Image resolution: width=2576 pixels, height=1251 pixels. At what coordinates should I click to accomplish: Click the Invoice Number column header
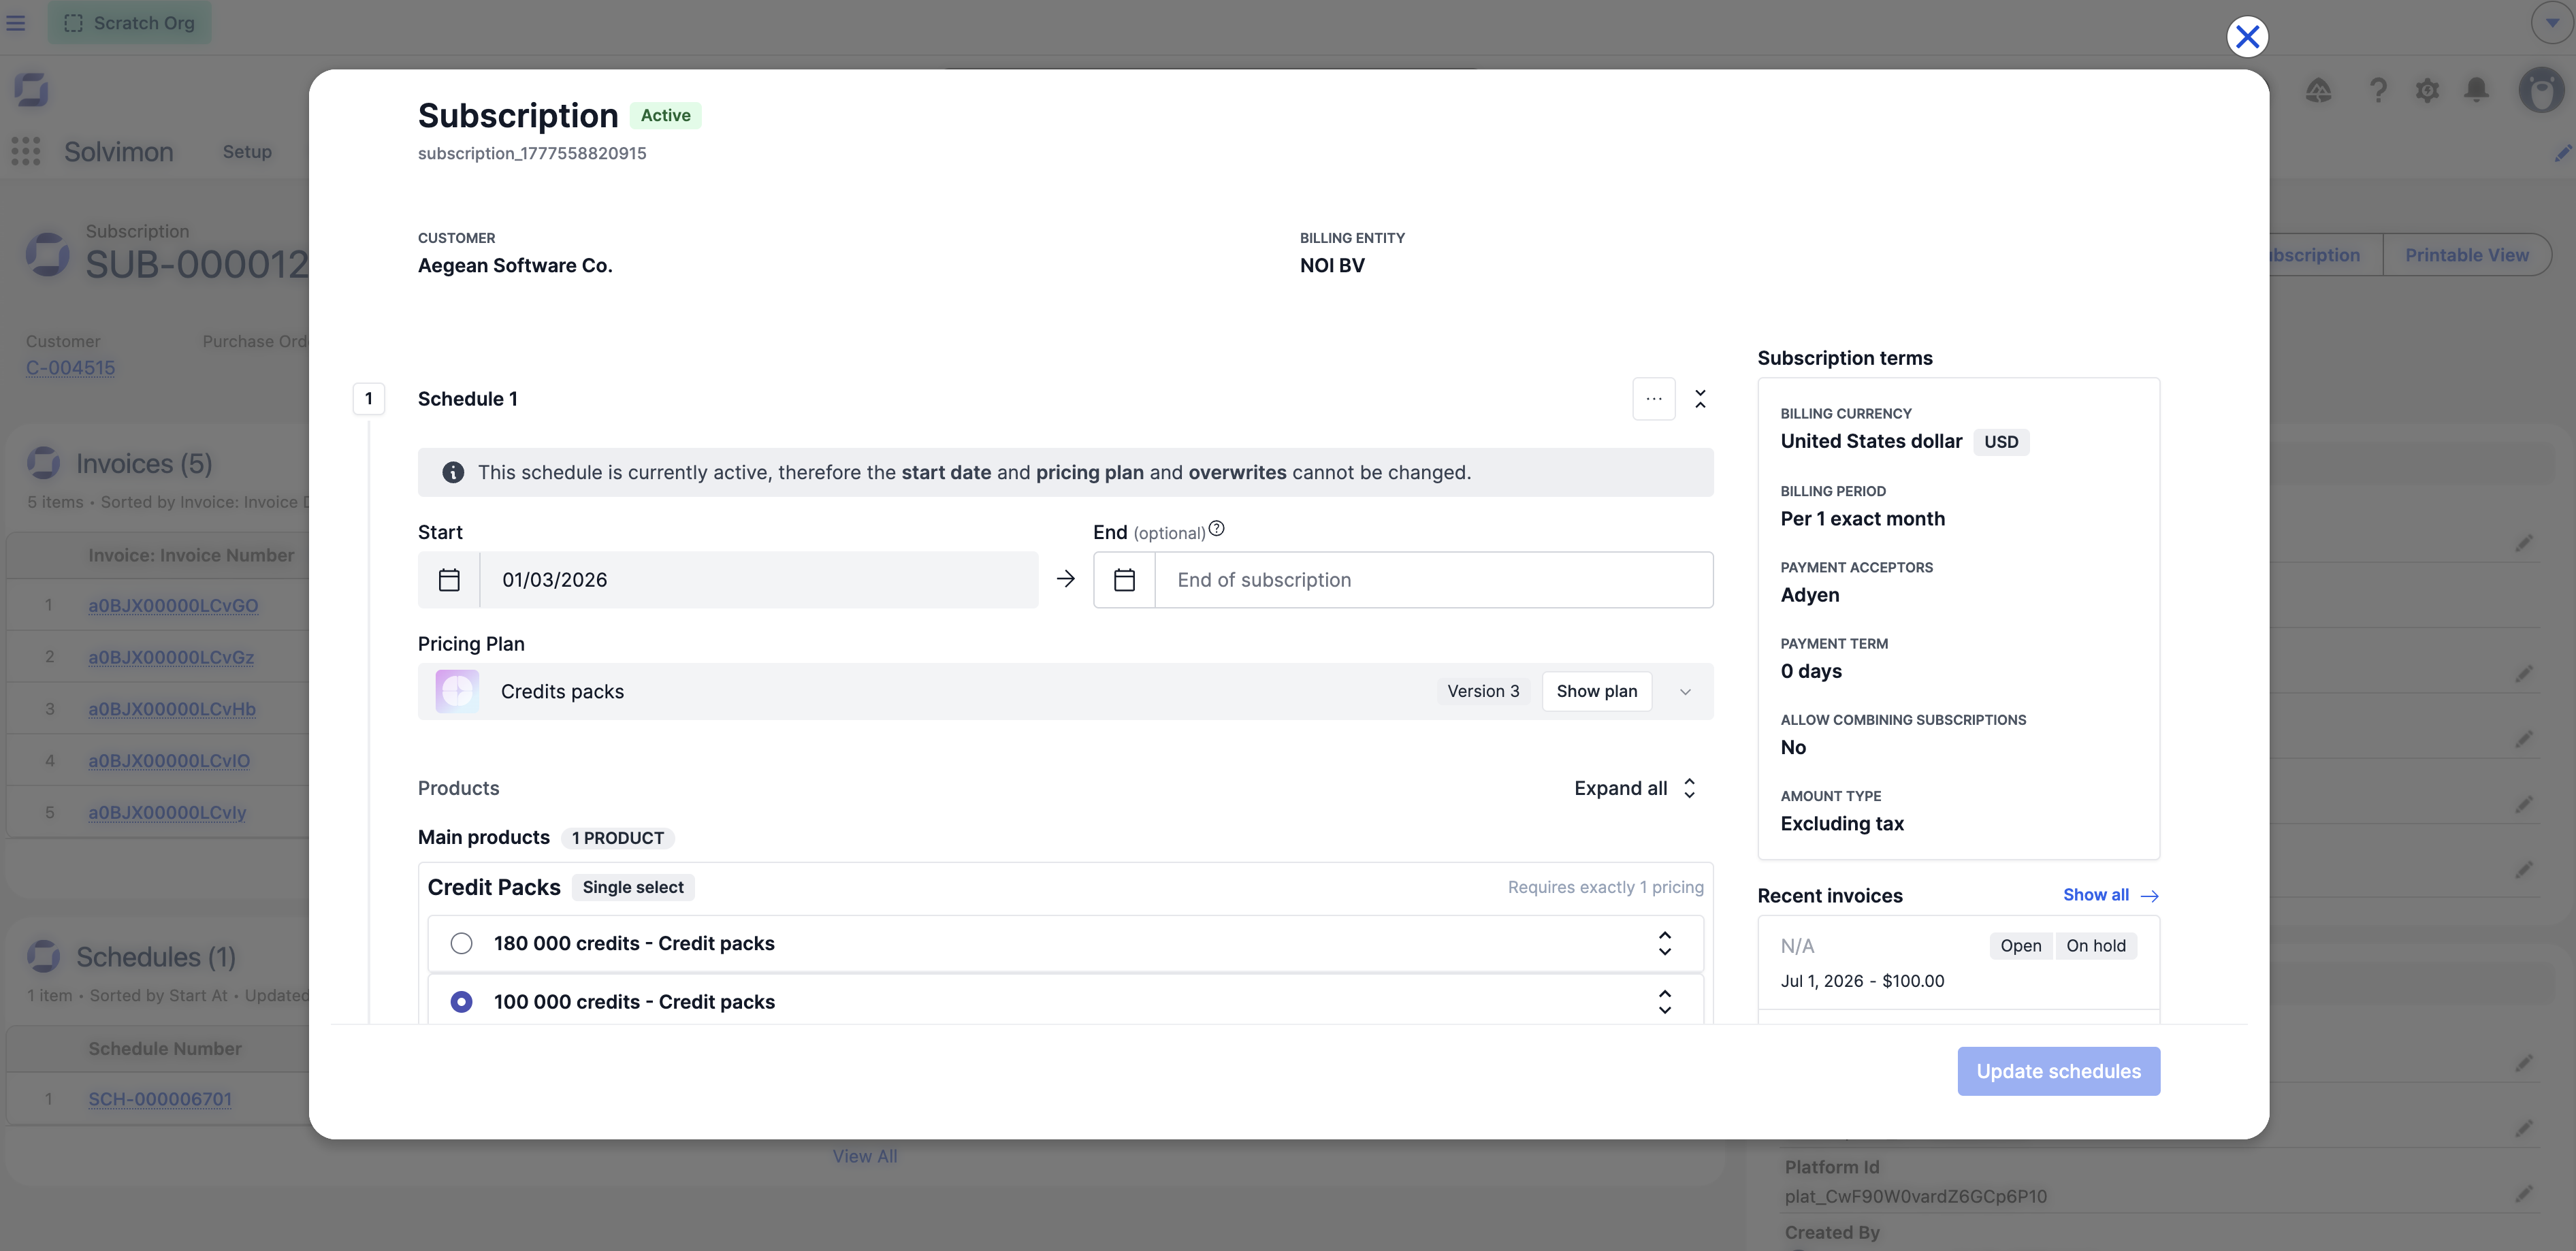pos(191,555)
